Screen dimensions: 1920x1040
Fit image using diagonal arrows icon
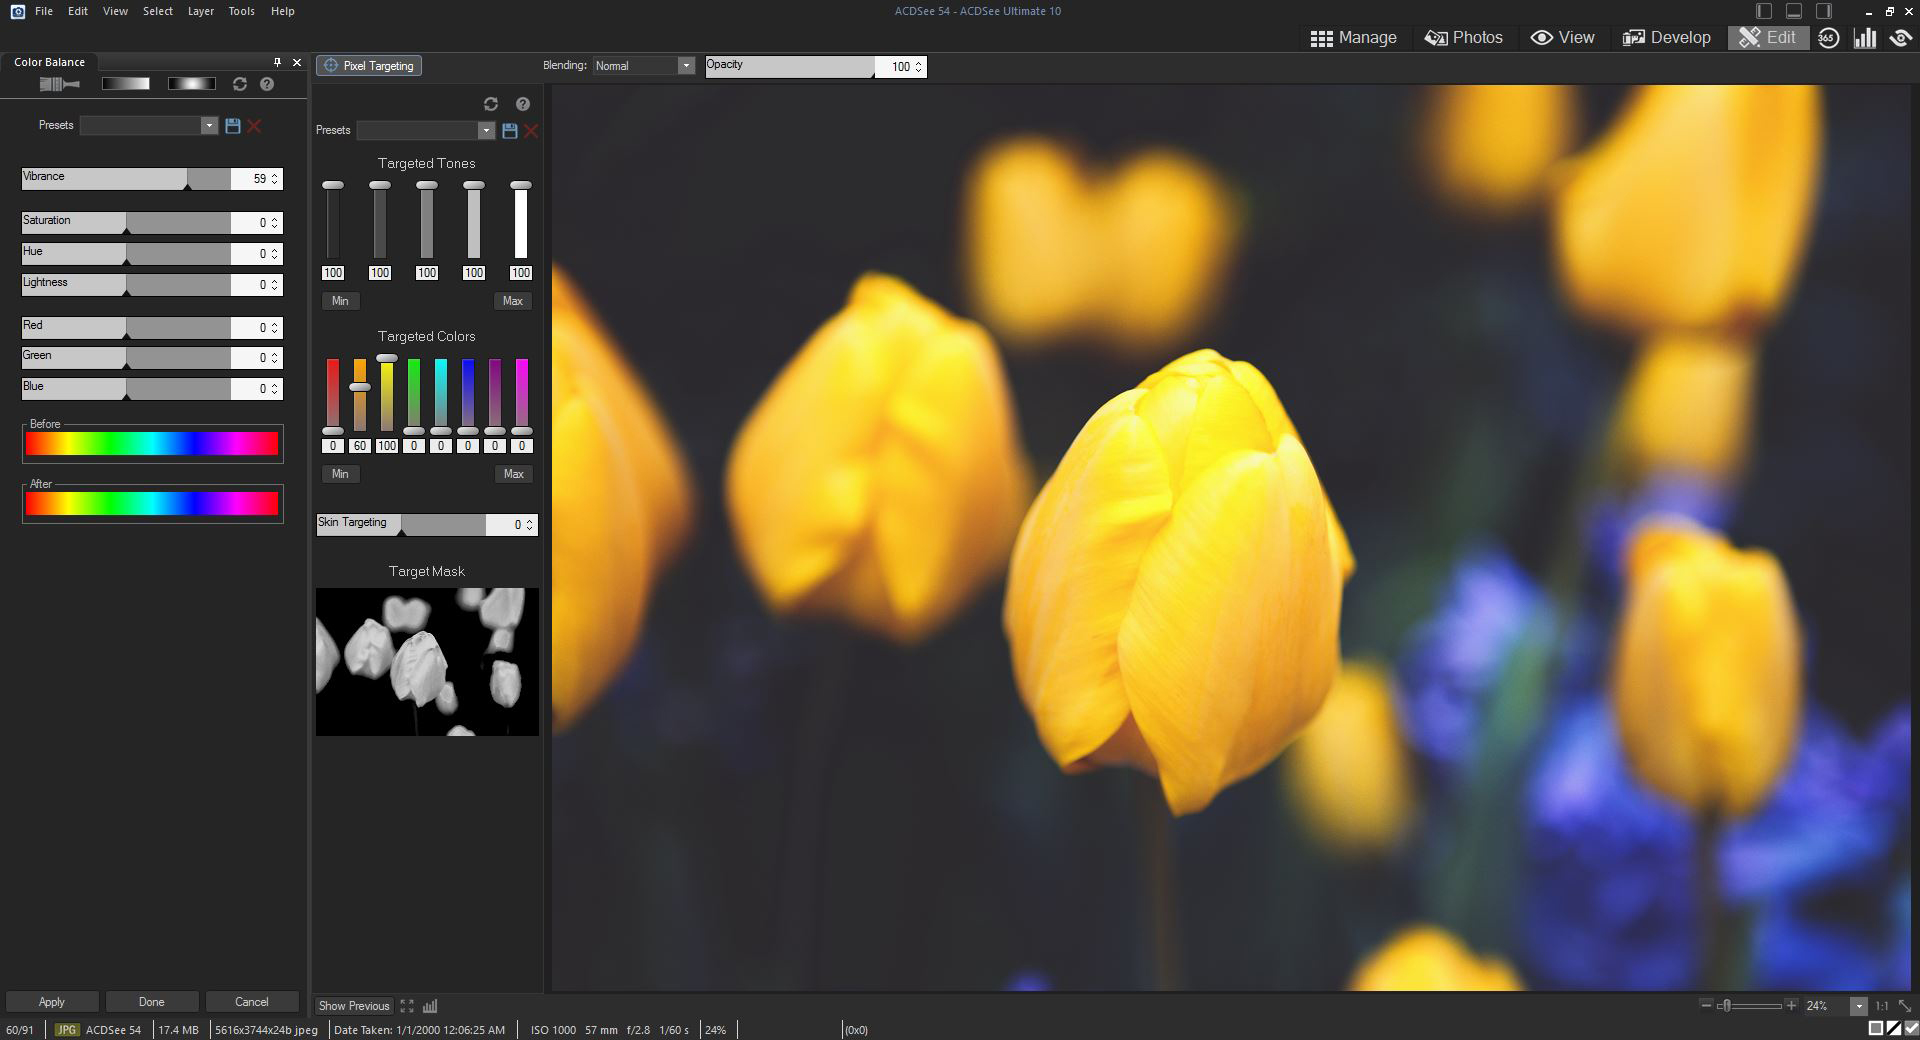[x=1904, y=1006]
